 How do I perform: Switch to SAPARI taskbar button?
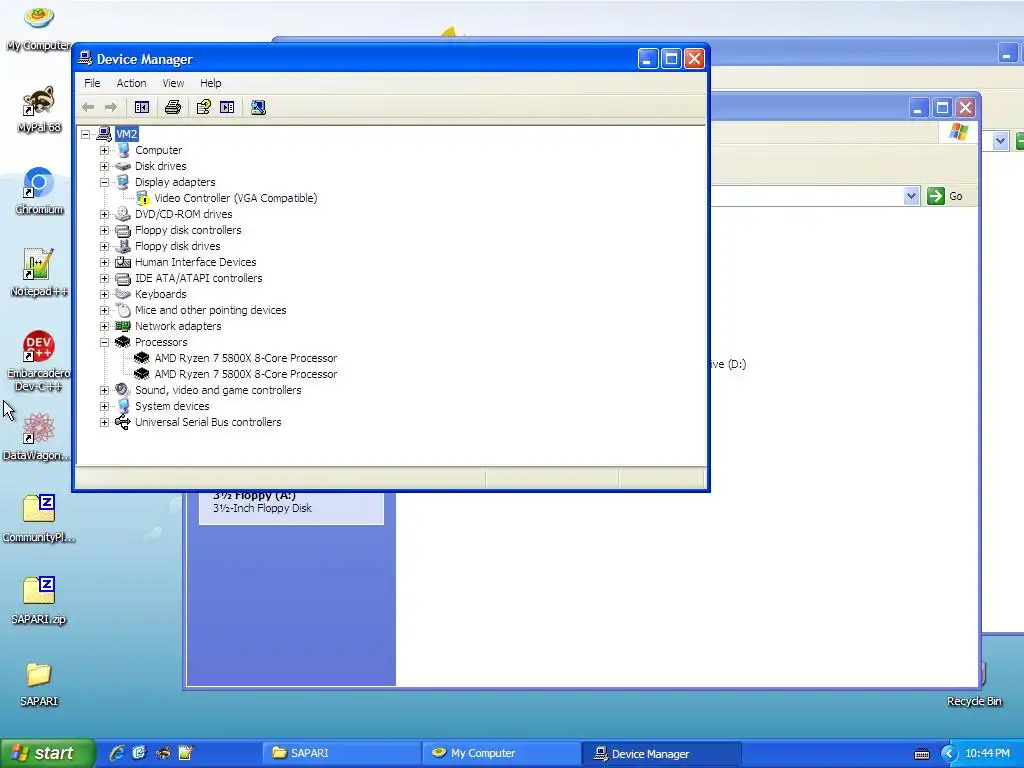click(342, 753)
